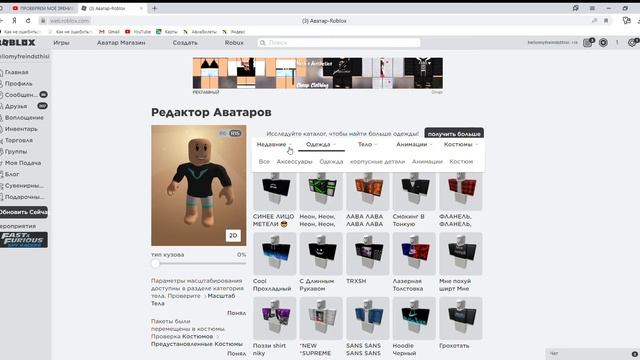Reload the page with the refresh icon
This screenshot has width=640, height=360.
point(28,20)
